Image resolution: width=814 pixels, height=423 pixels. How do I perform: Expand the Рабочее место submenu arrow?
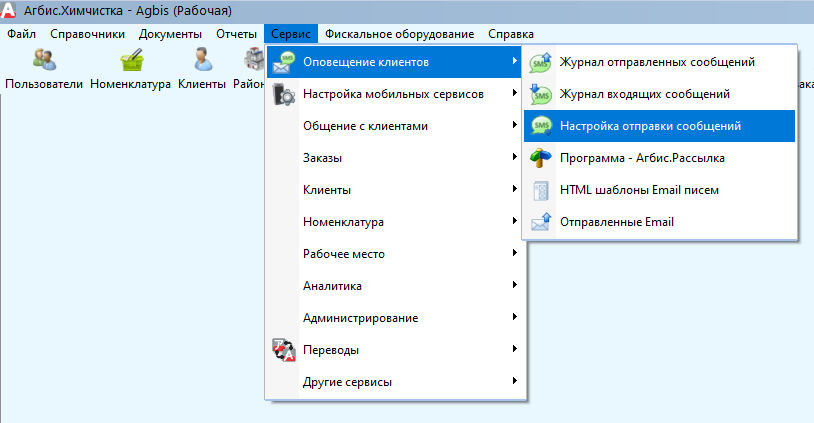tap(514, 253)
